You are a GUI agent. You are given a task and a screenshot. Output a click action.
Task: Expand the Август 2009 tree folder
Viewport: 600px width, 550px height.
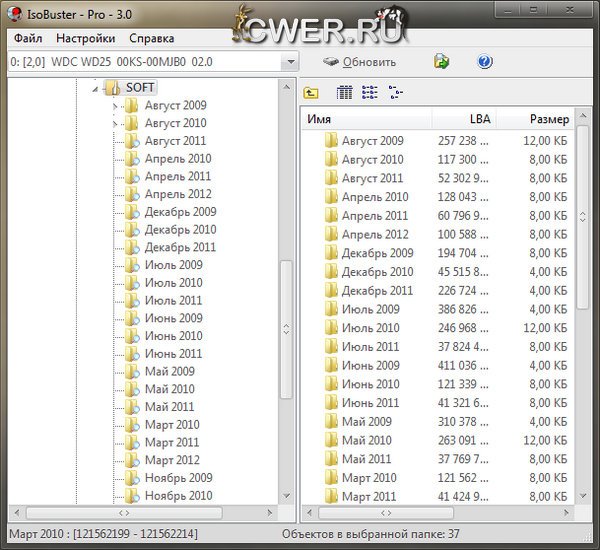click(x=116, y=106)
